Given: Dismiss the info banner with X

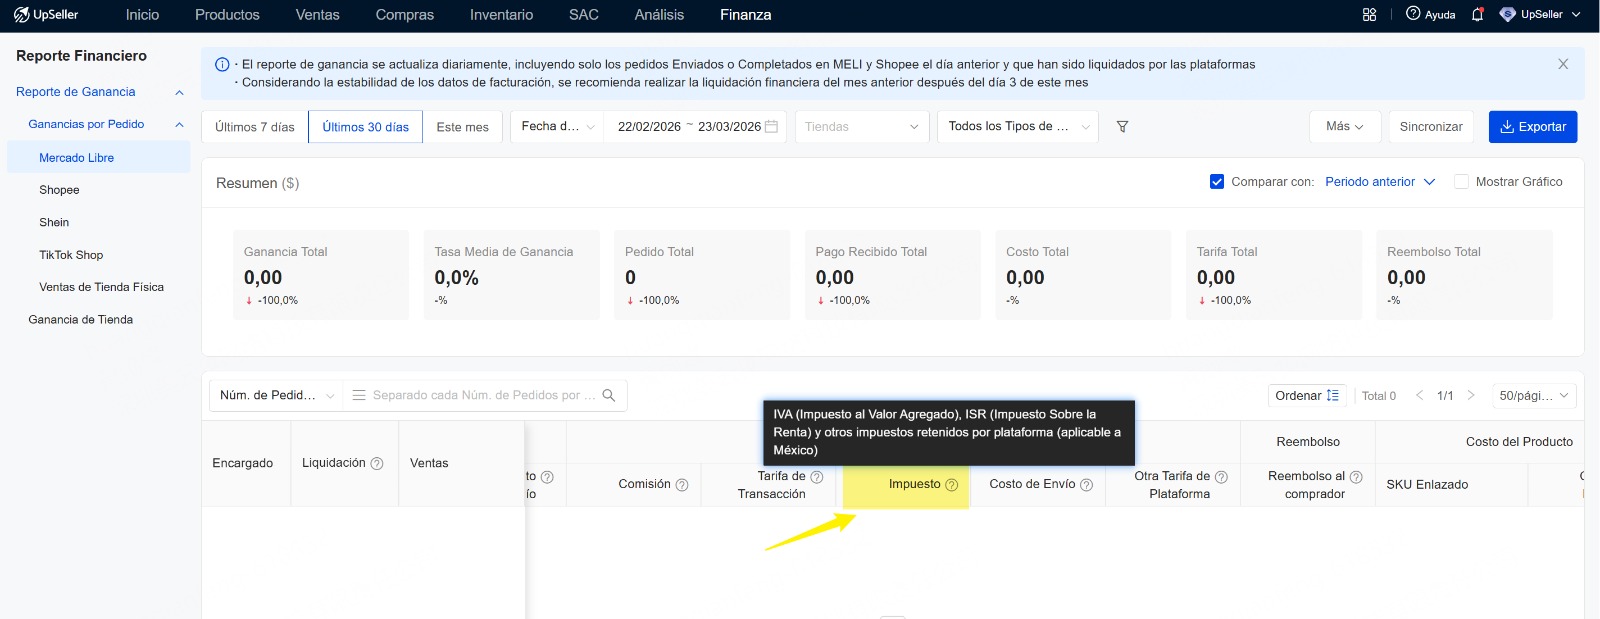Looking at the screenshot, I should click(x=1562, y=64).
